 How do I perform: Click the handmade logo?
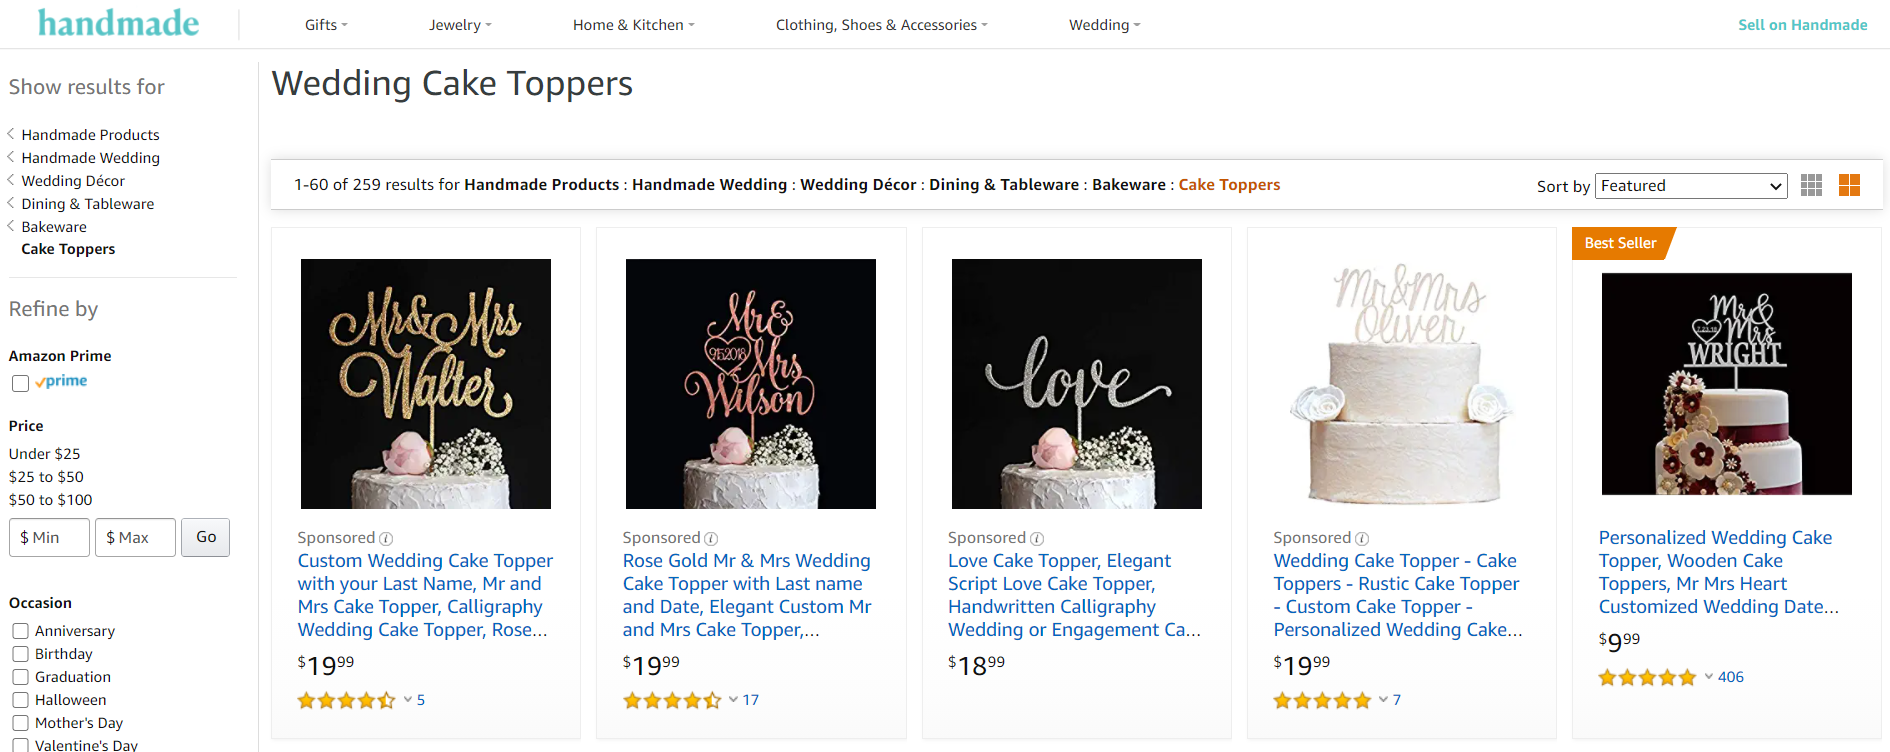(119, 23)
